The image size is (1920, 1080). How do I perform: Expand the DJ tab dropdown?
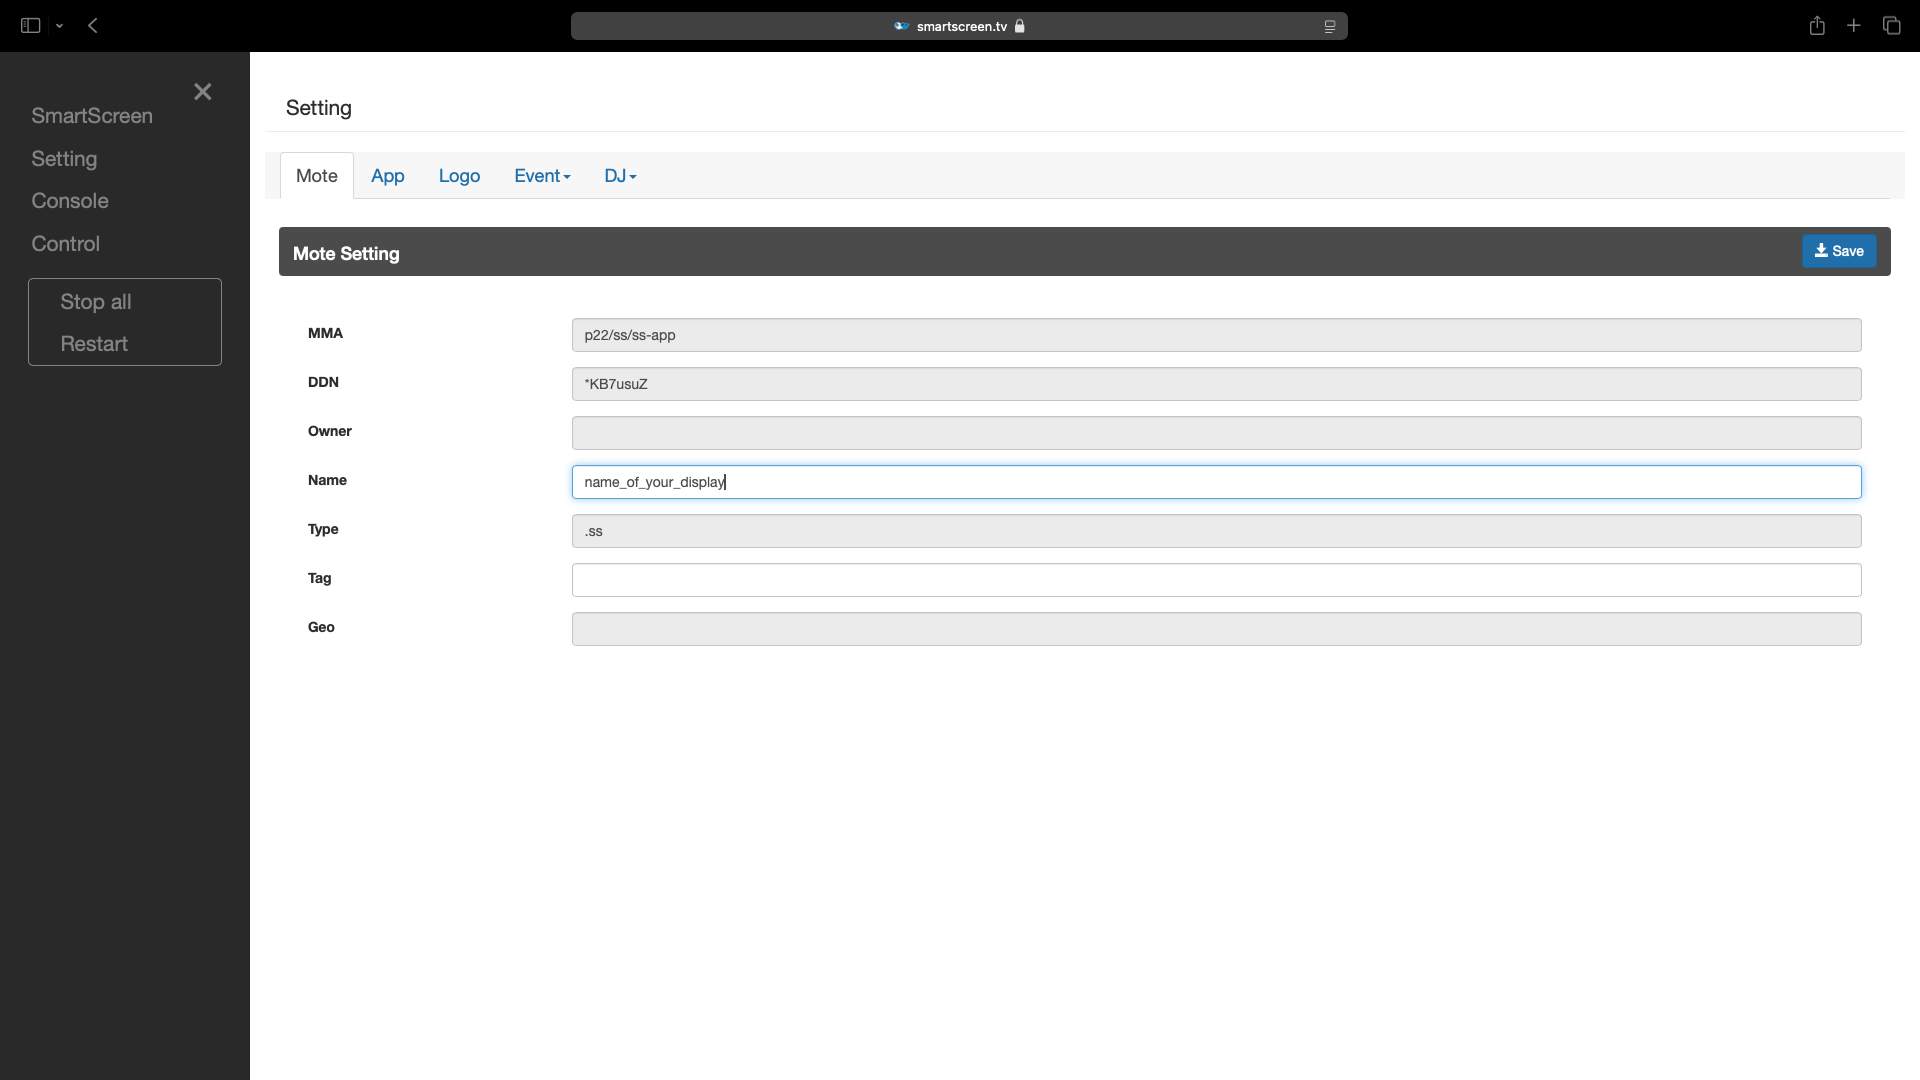point(620,176)
